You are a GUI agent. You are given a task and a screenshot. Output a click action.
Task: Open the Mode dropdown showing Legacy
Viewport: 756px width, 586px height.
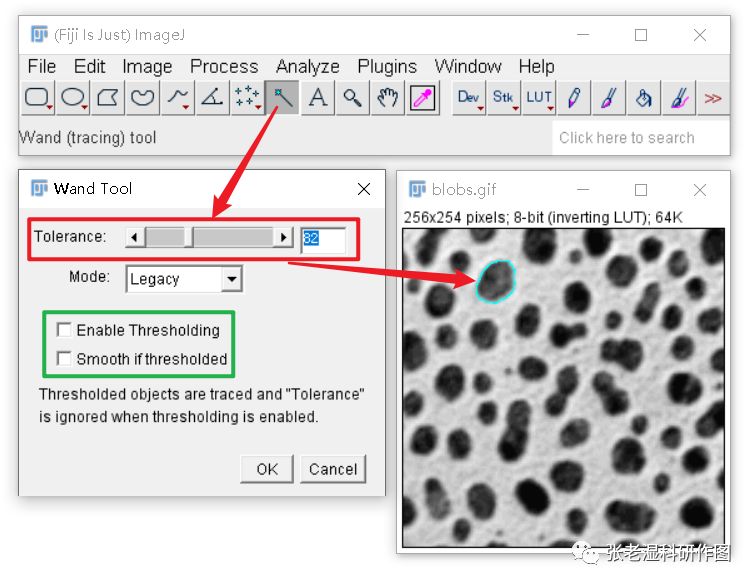pos(184,279)
